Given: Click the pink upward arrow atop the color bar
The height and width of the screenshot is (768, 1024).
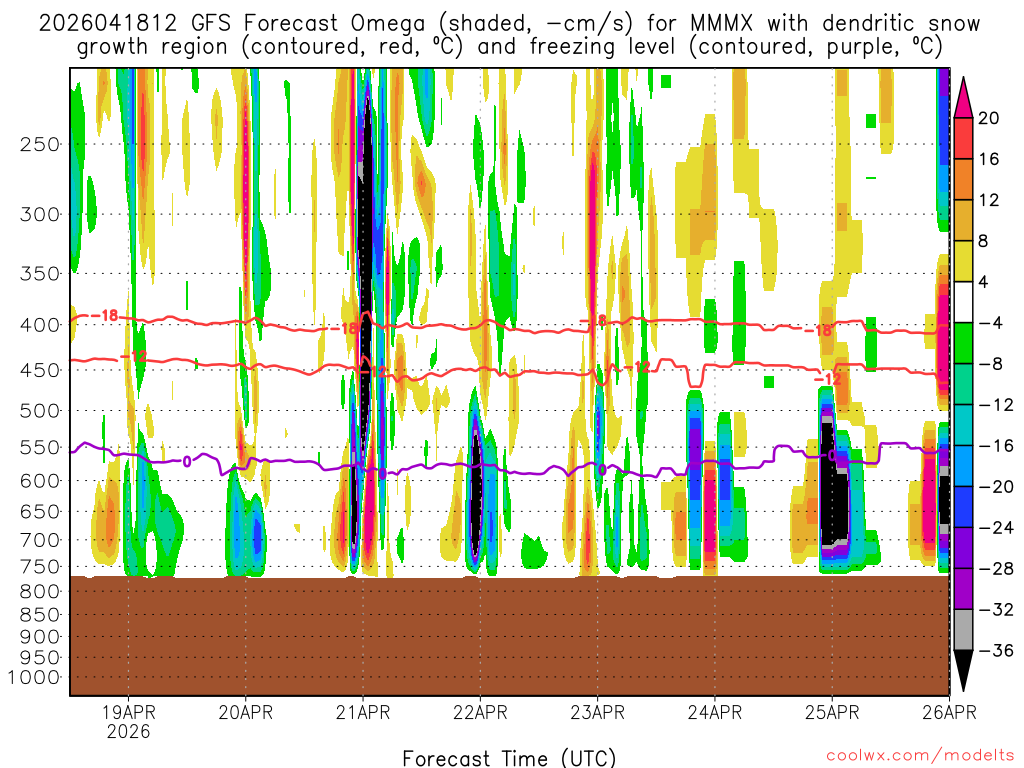Looking at the screenshot, I should point(964,96).
